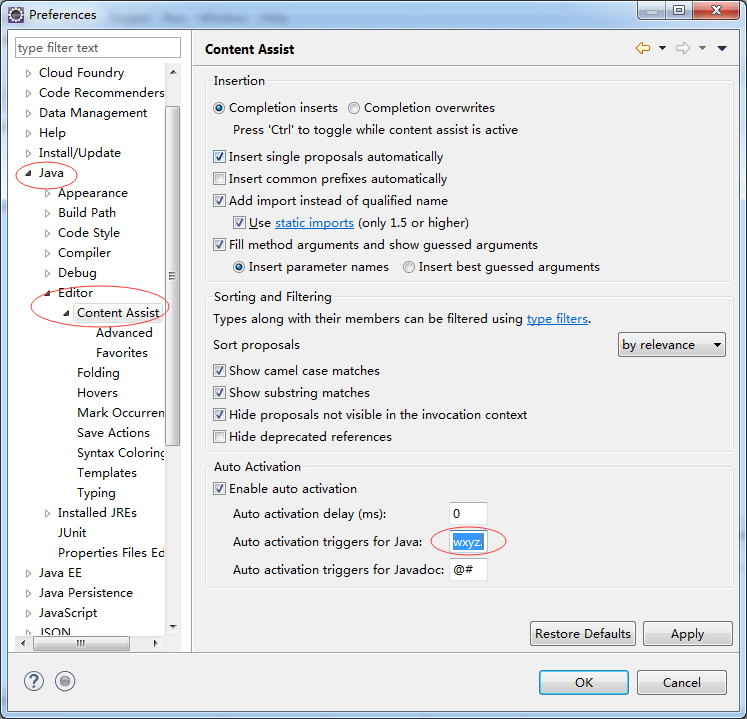Toggle Show camel case matches
747x719 pixels.
tap(219, 371)
